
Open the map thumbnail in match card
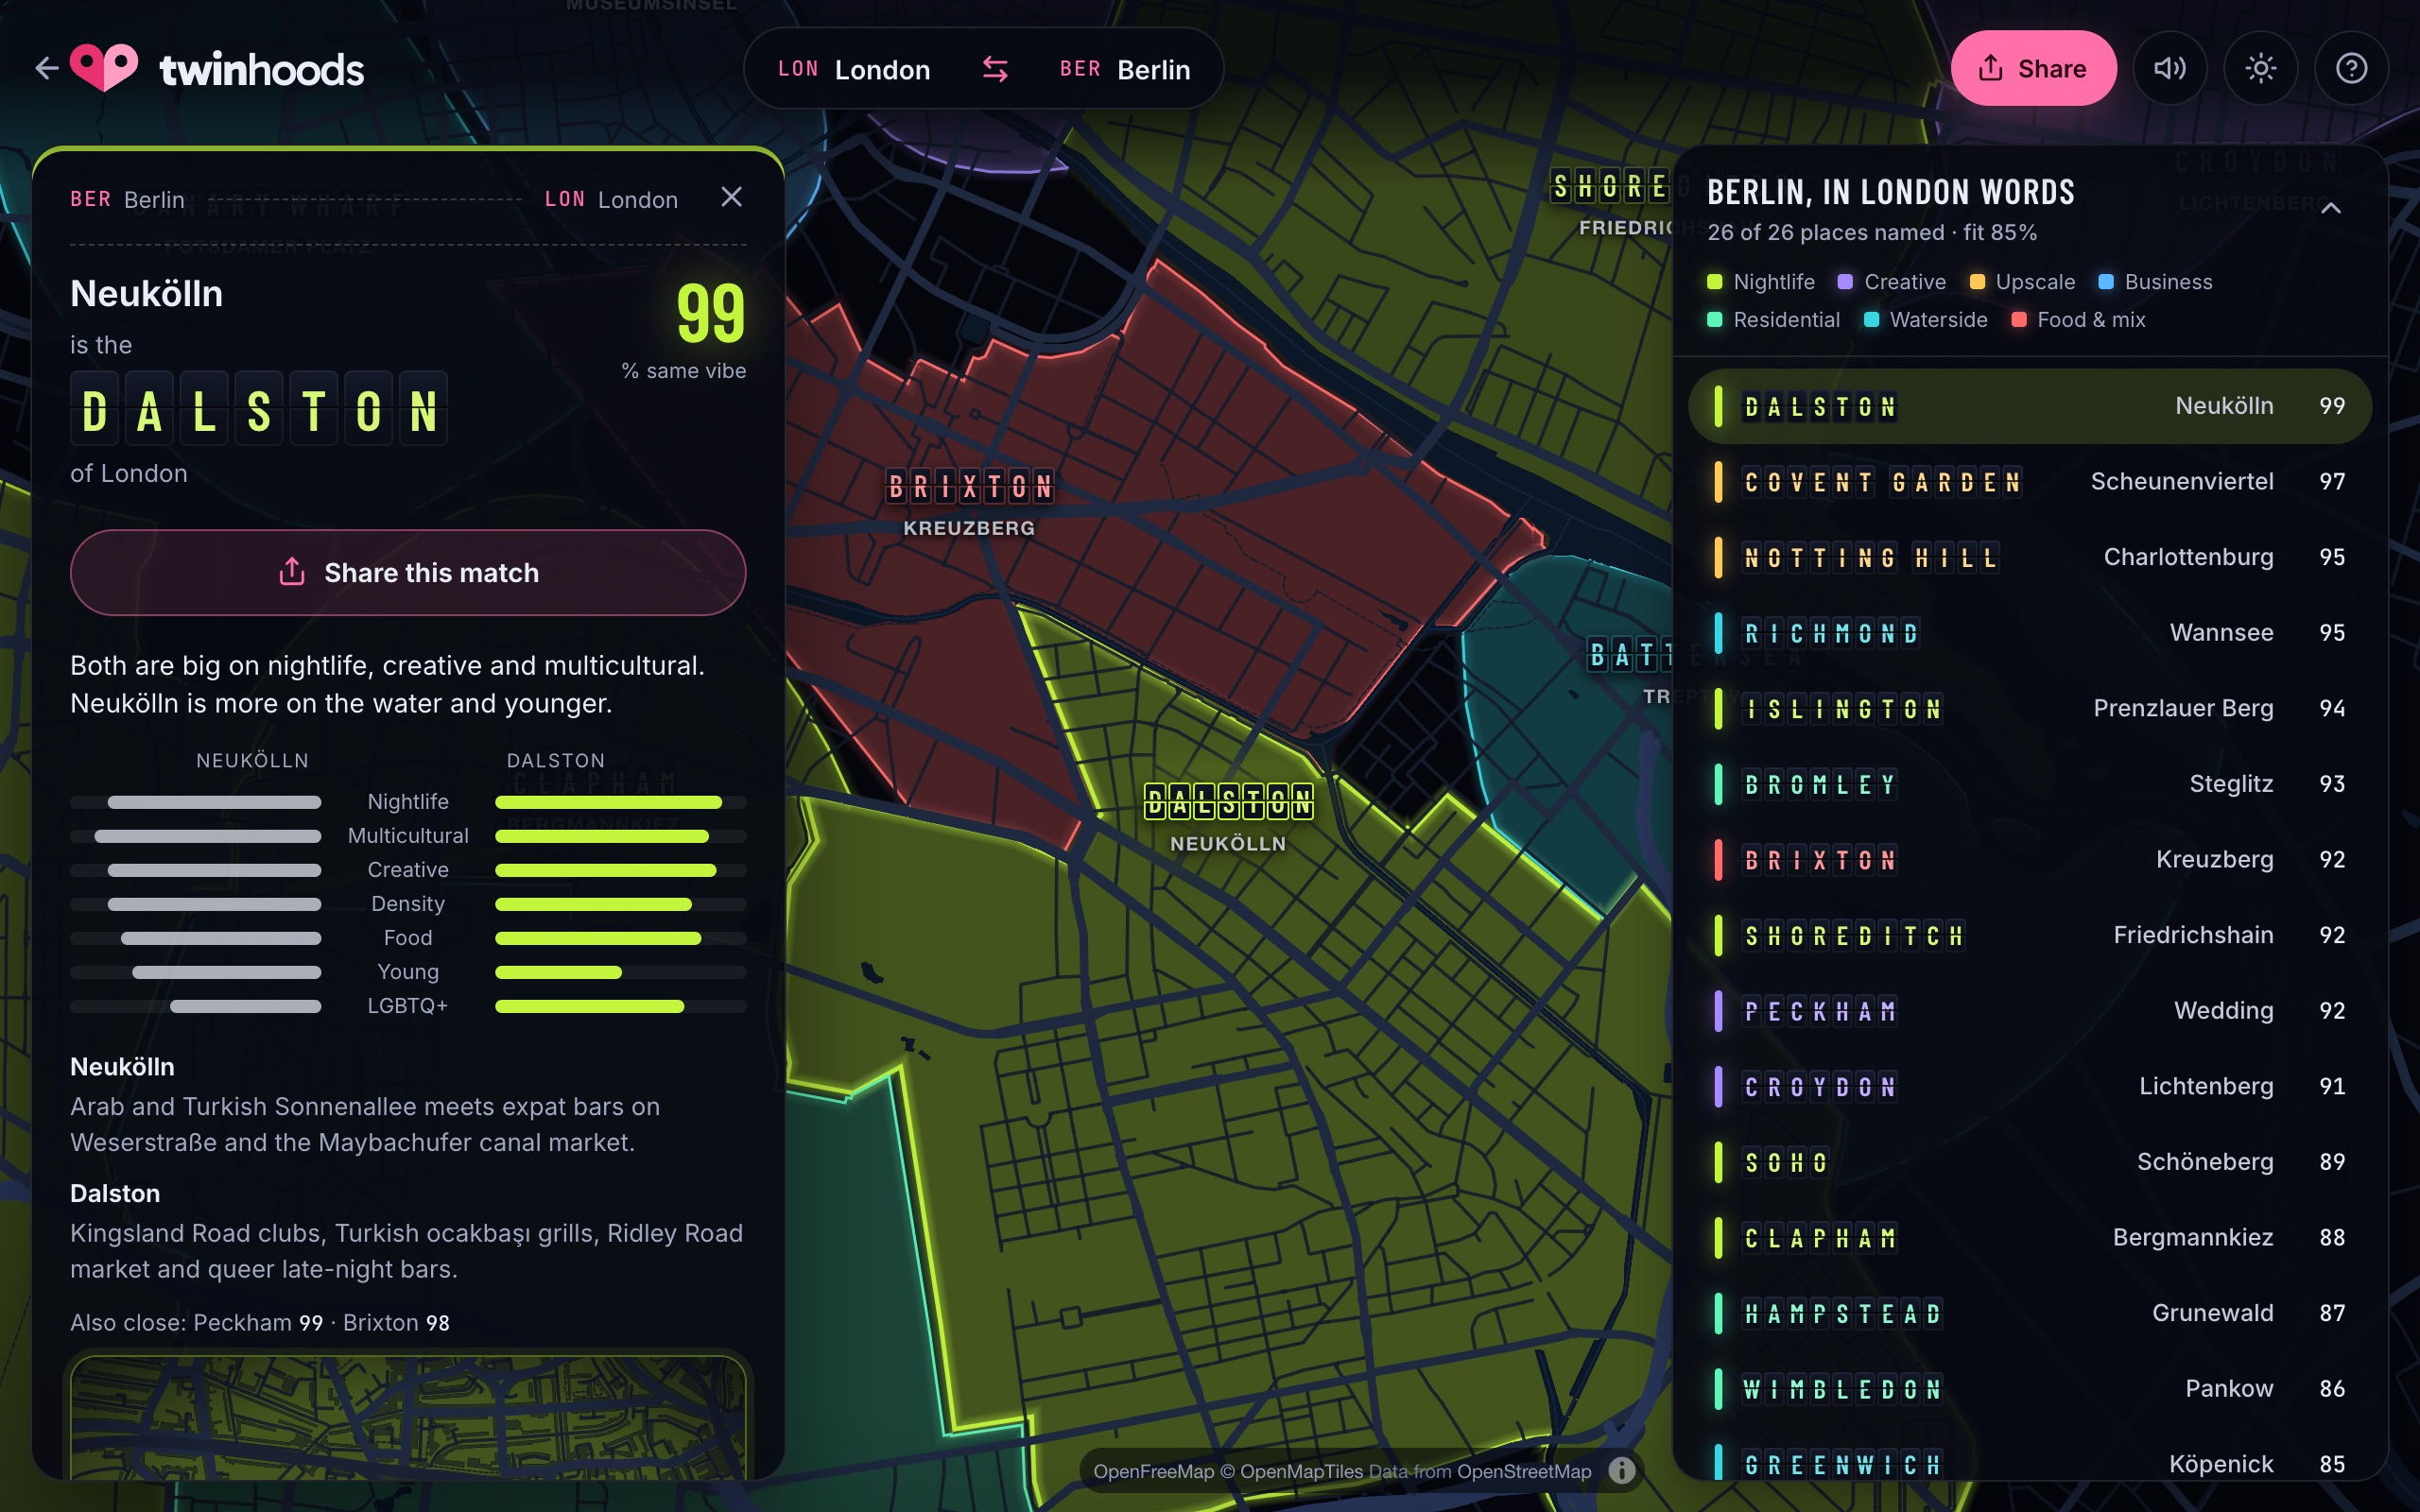[408, 1417]
